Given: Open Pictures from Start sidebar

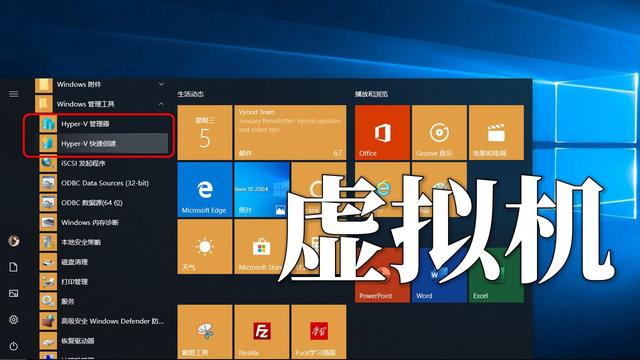Looking at the screenshot, I should [13, 293].
